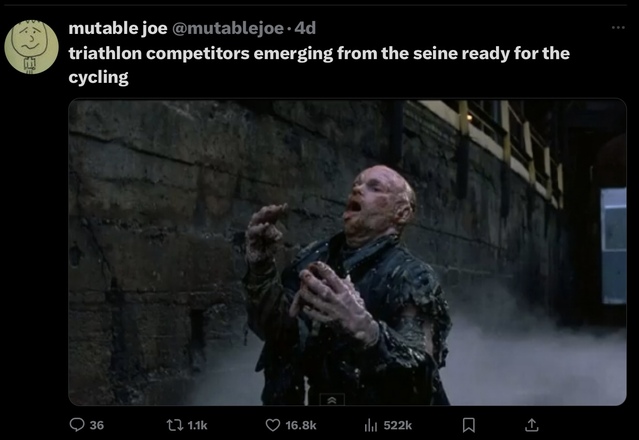Open the attached movie still image

pos(347,252)
